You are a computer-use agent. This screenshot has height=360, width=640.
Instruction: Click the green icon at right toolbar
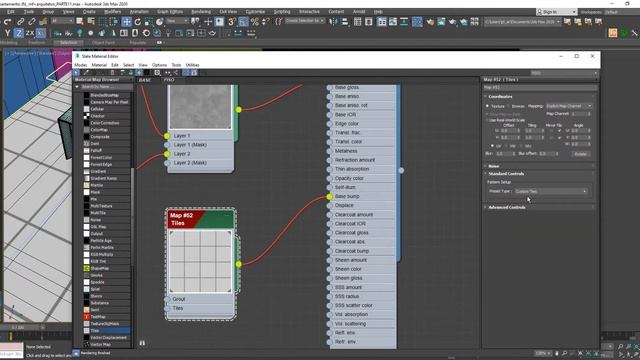tap(624, 33)
